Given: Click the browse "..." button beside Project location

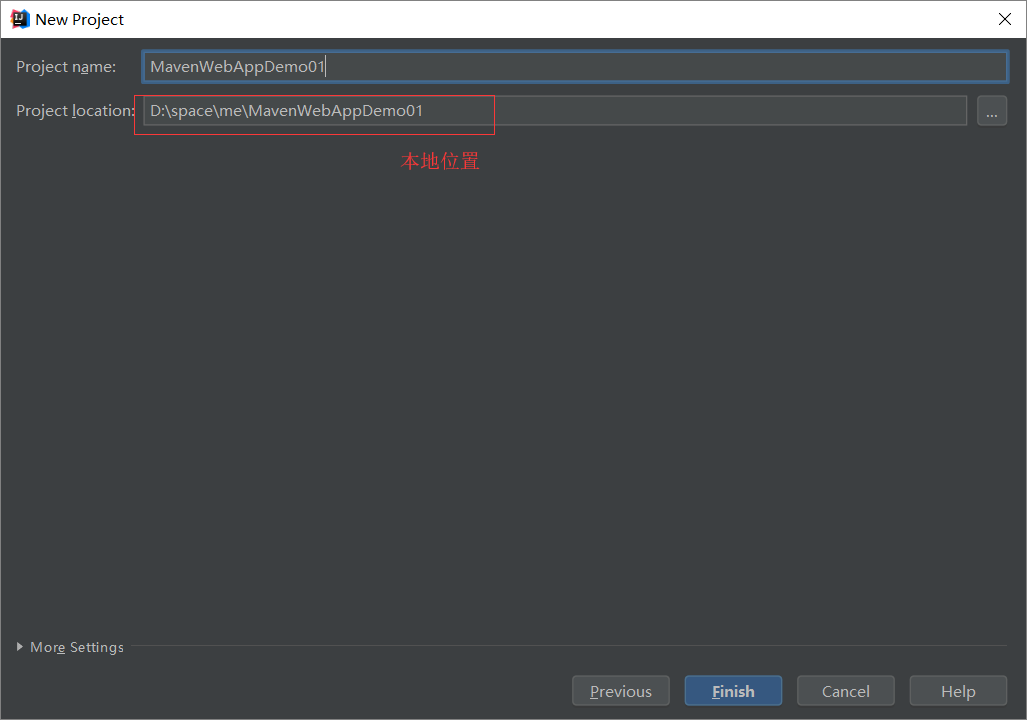Looking at the screenshot, I should pos(992,110).
